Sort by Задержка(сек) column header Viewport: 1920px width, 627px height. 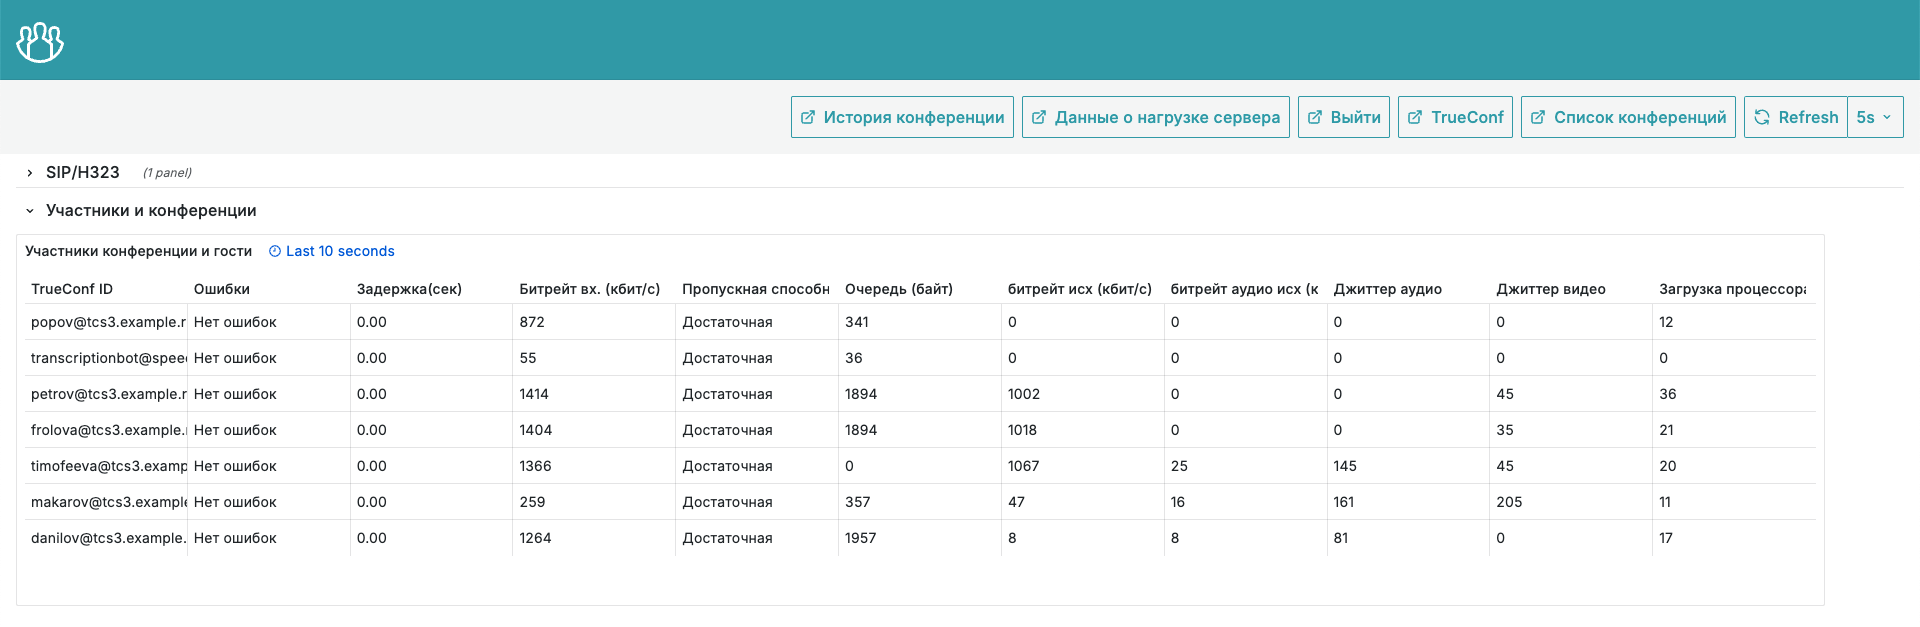[x=409, y=289]
